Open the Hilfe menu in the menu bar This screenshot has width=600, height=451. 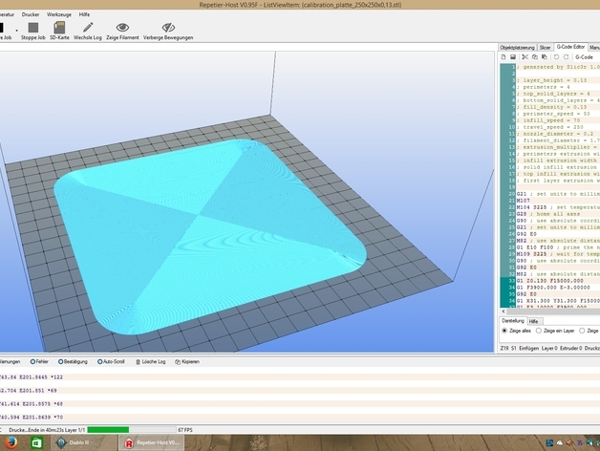84,15
